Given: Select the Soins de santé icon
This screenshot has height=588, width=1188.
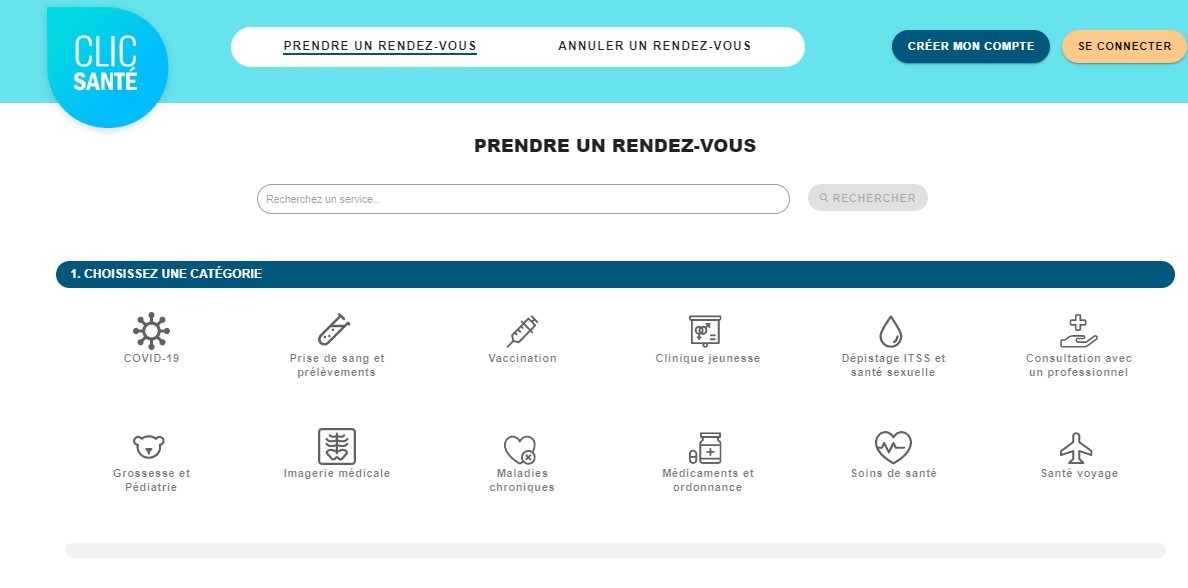Looking at the screenshot, I should [x=893, y=445].
